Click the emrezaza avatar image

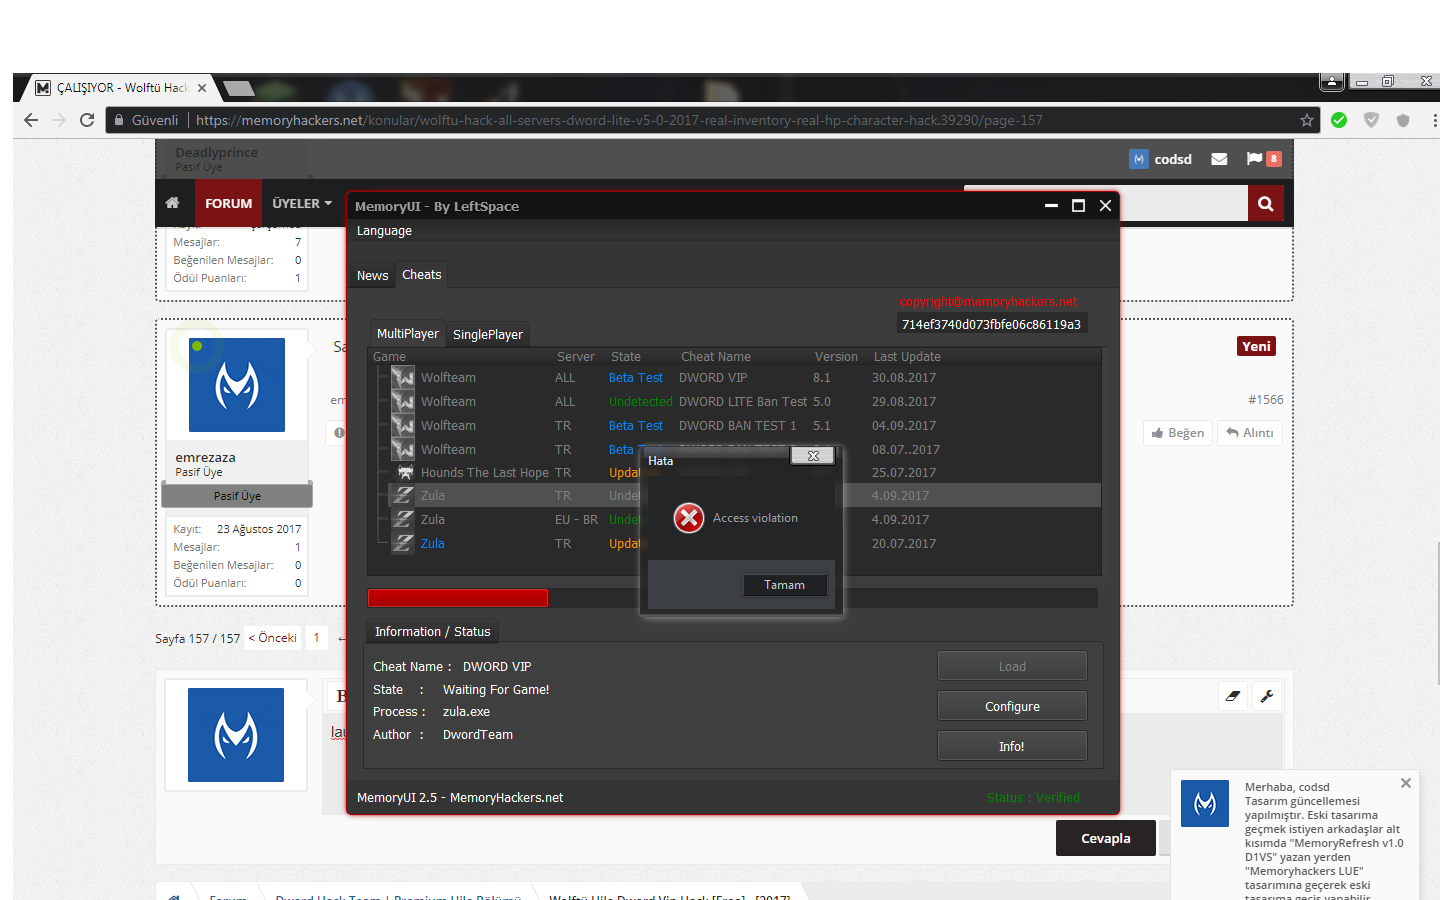tap(237, 385)
